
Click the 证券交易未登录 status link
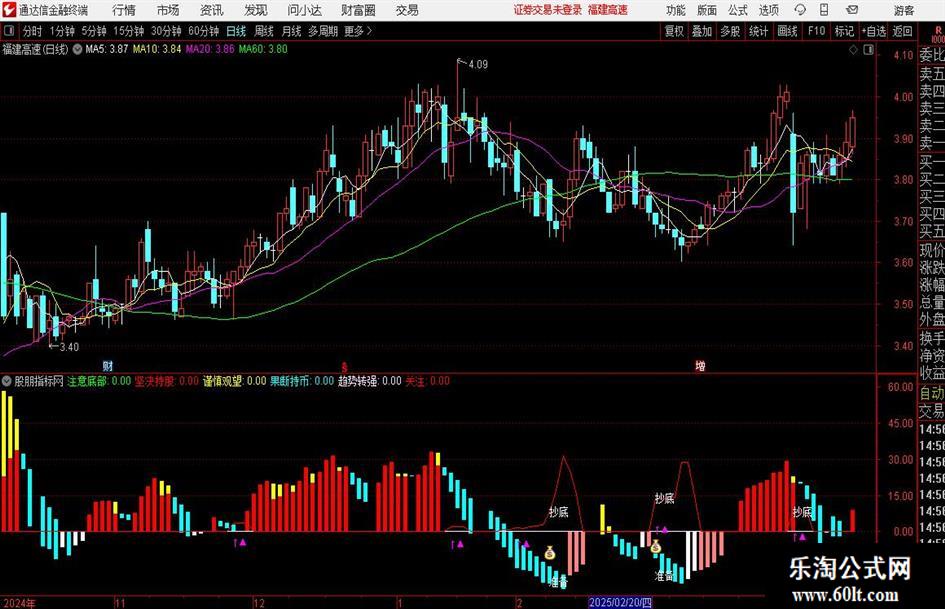[x=547, y=10]
